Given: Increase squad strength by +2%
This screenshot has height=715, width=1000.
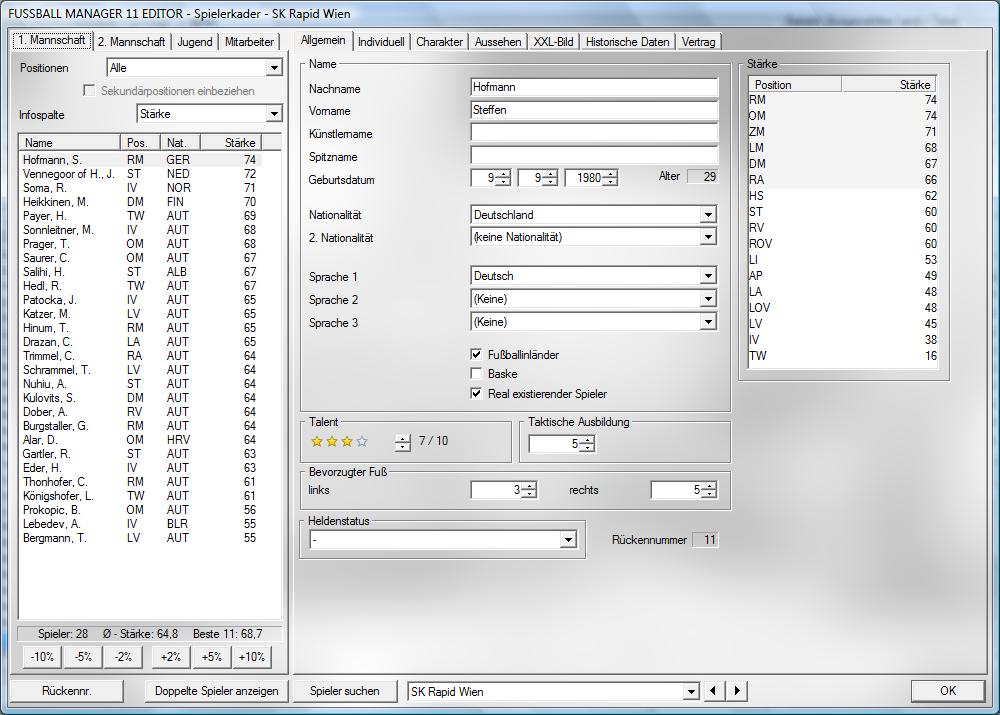Looking at the screenshot, I should pyautogui.click(x=171, y=656).
